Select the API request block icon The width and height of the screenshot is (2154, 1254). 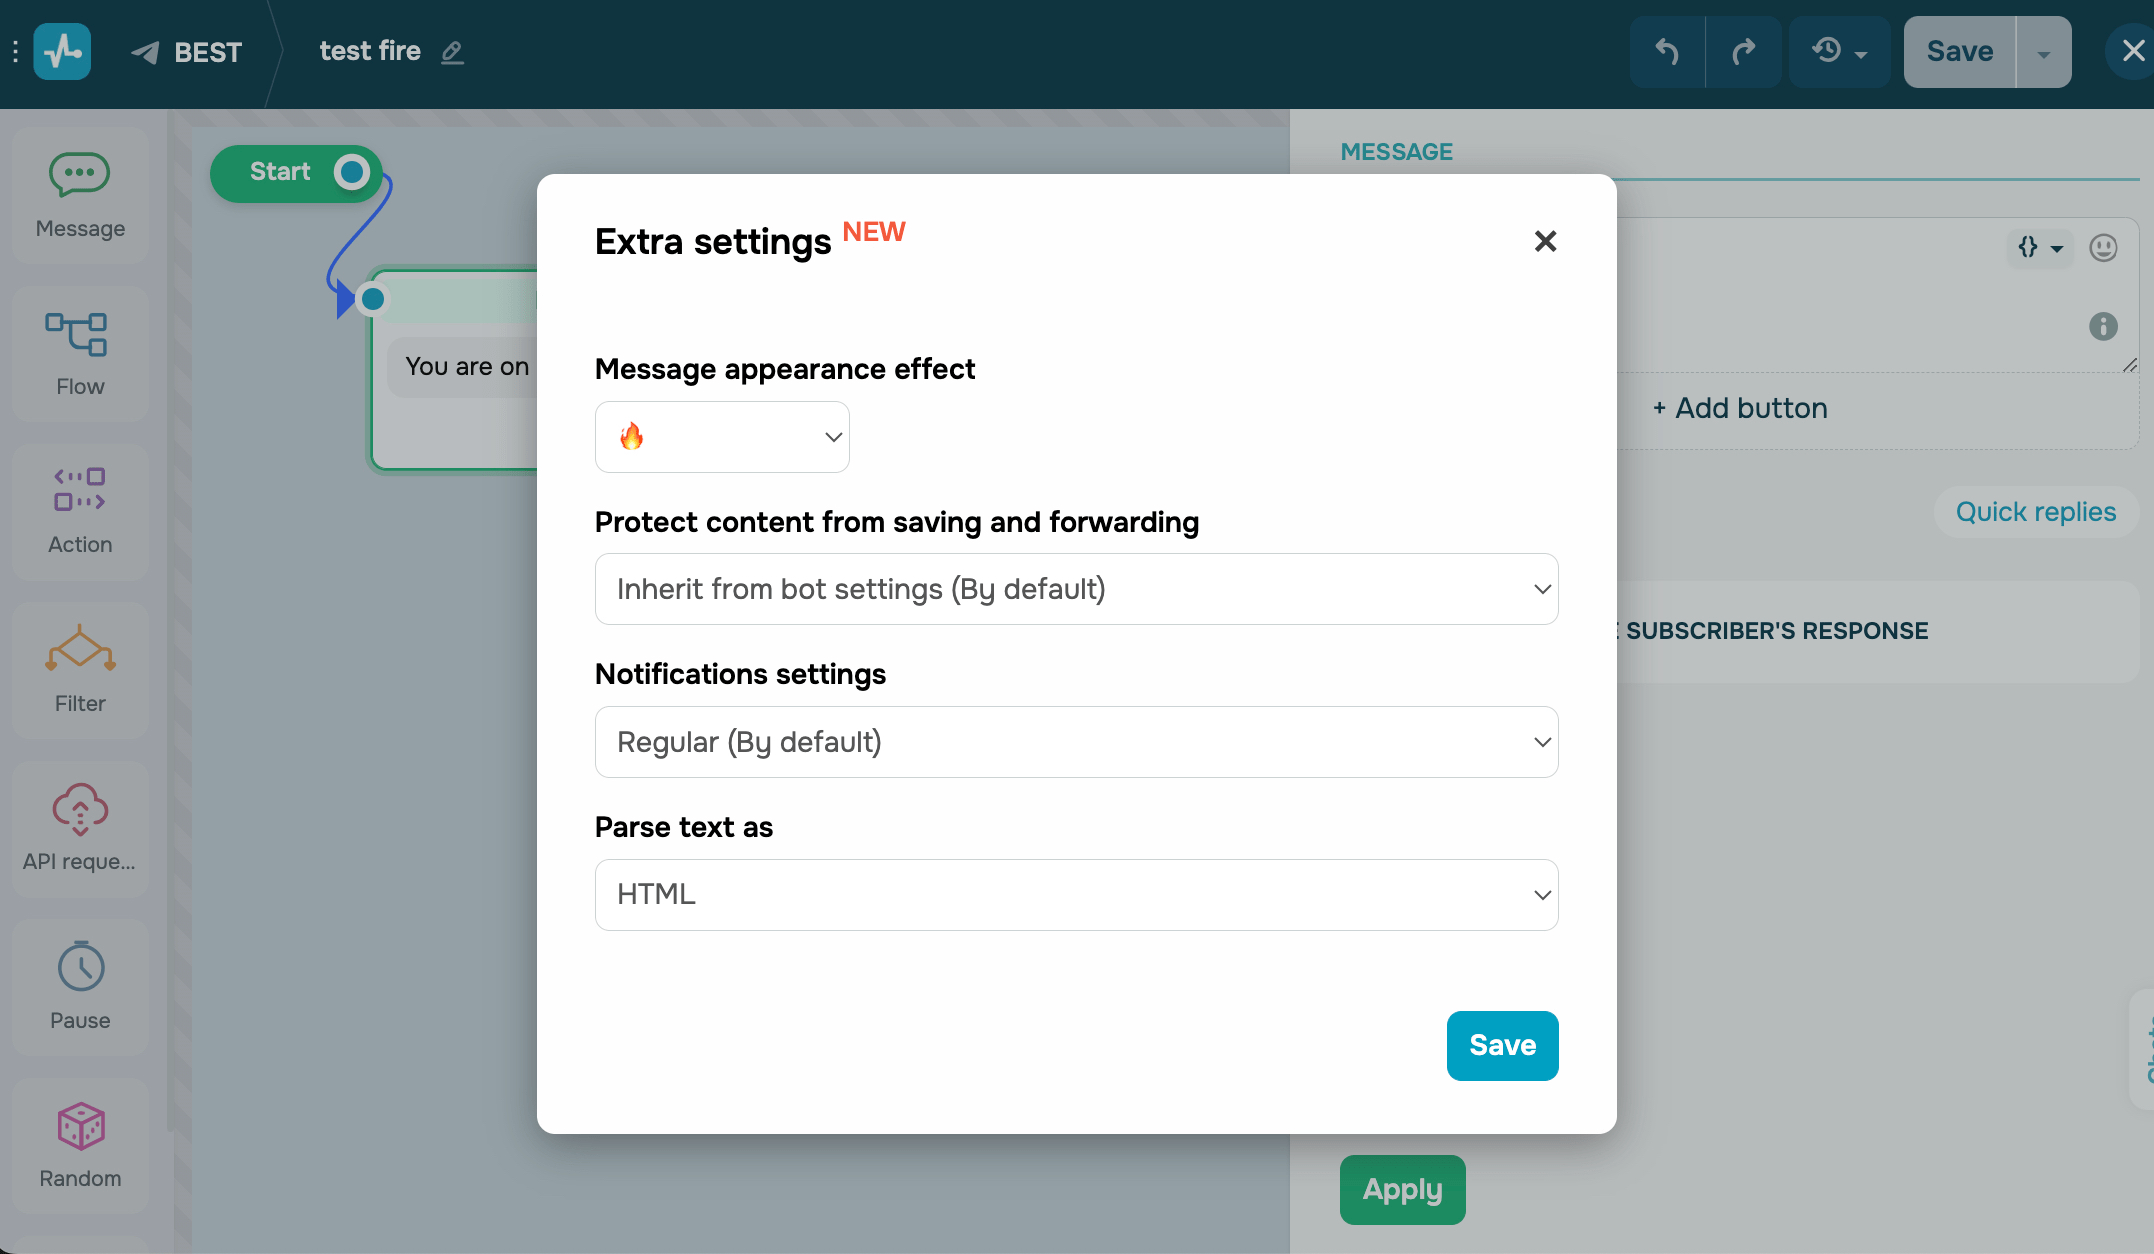pyautogui.click(x=80, y=808)
